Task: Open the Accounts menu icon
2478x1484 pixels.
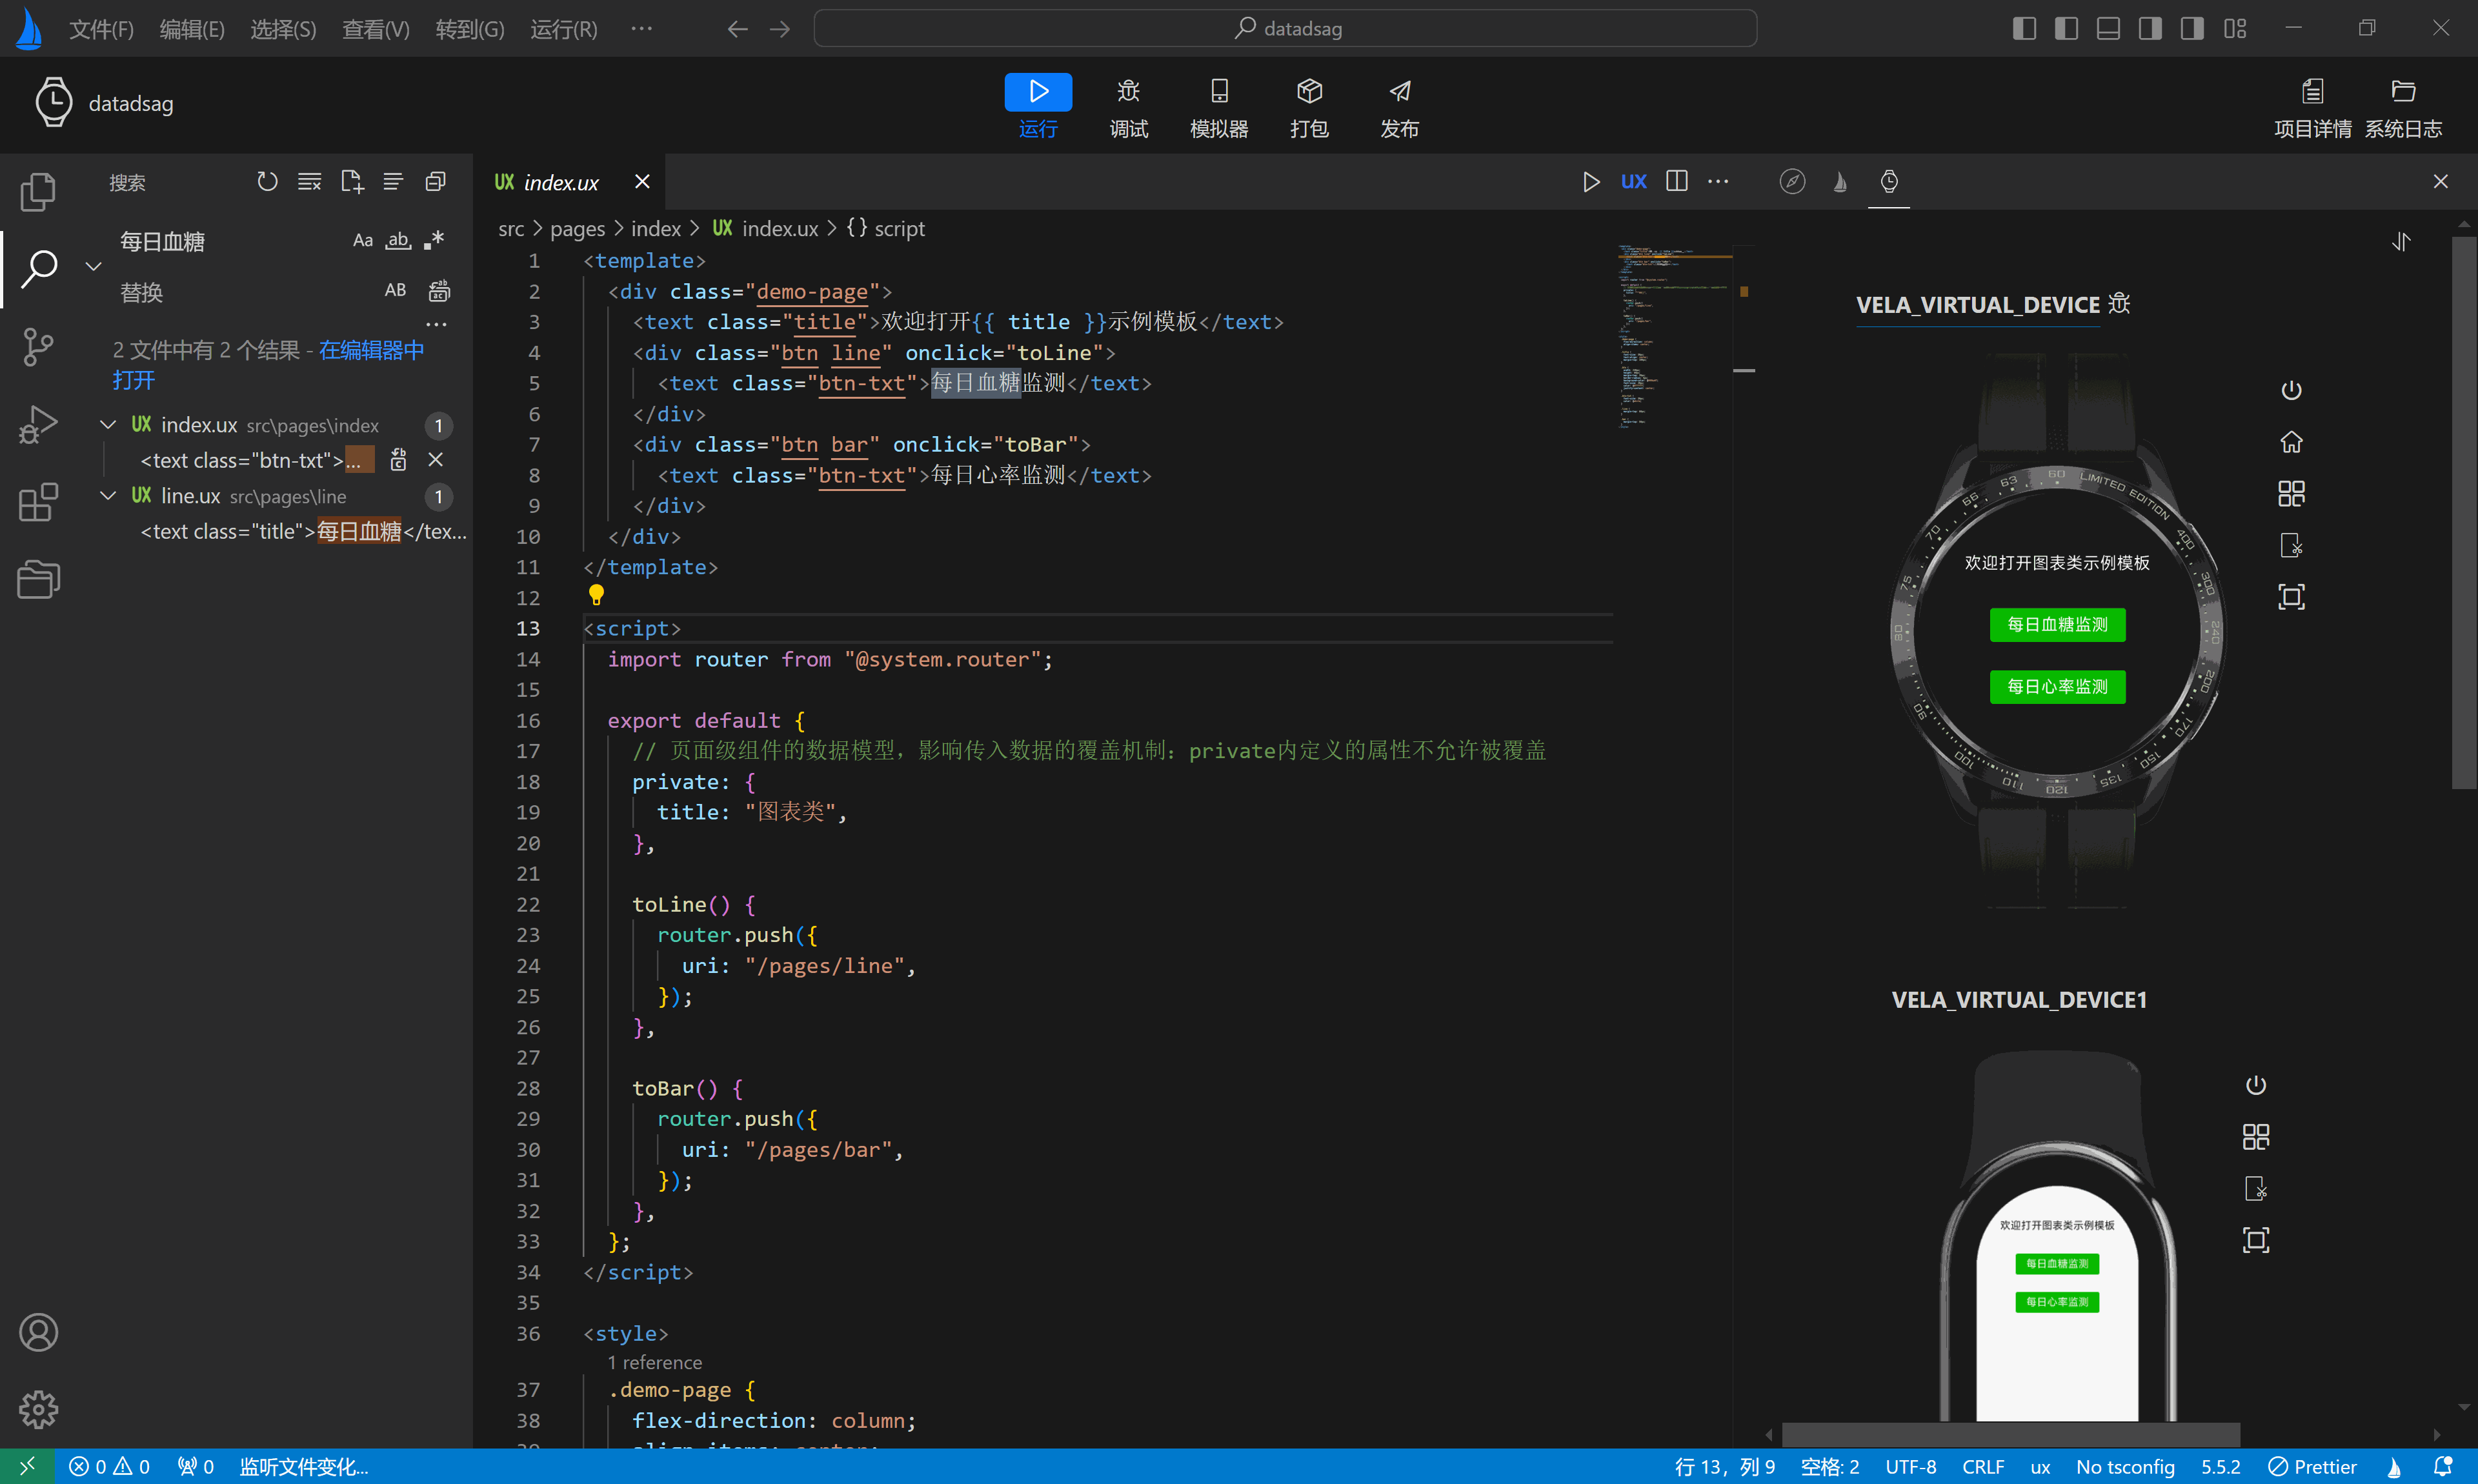Action: [x=38, y=1332]
